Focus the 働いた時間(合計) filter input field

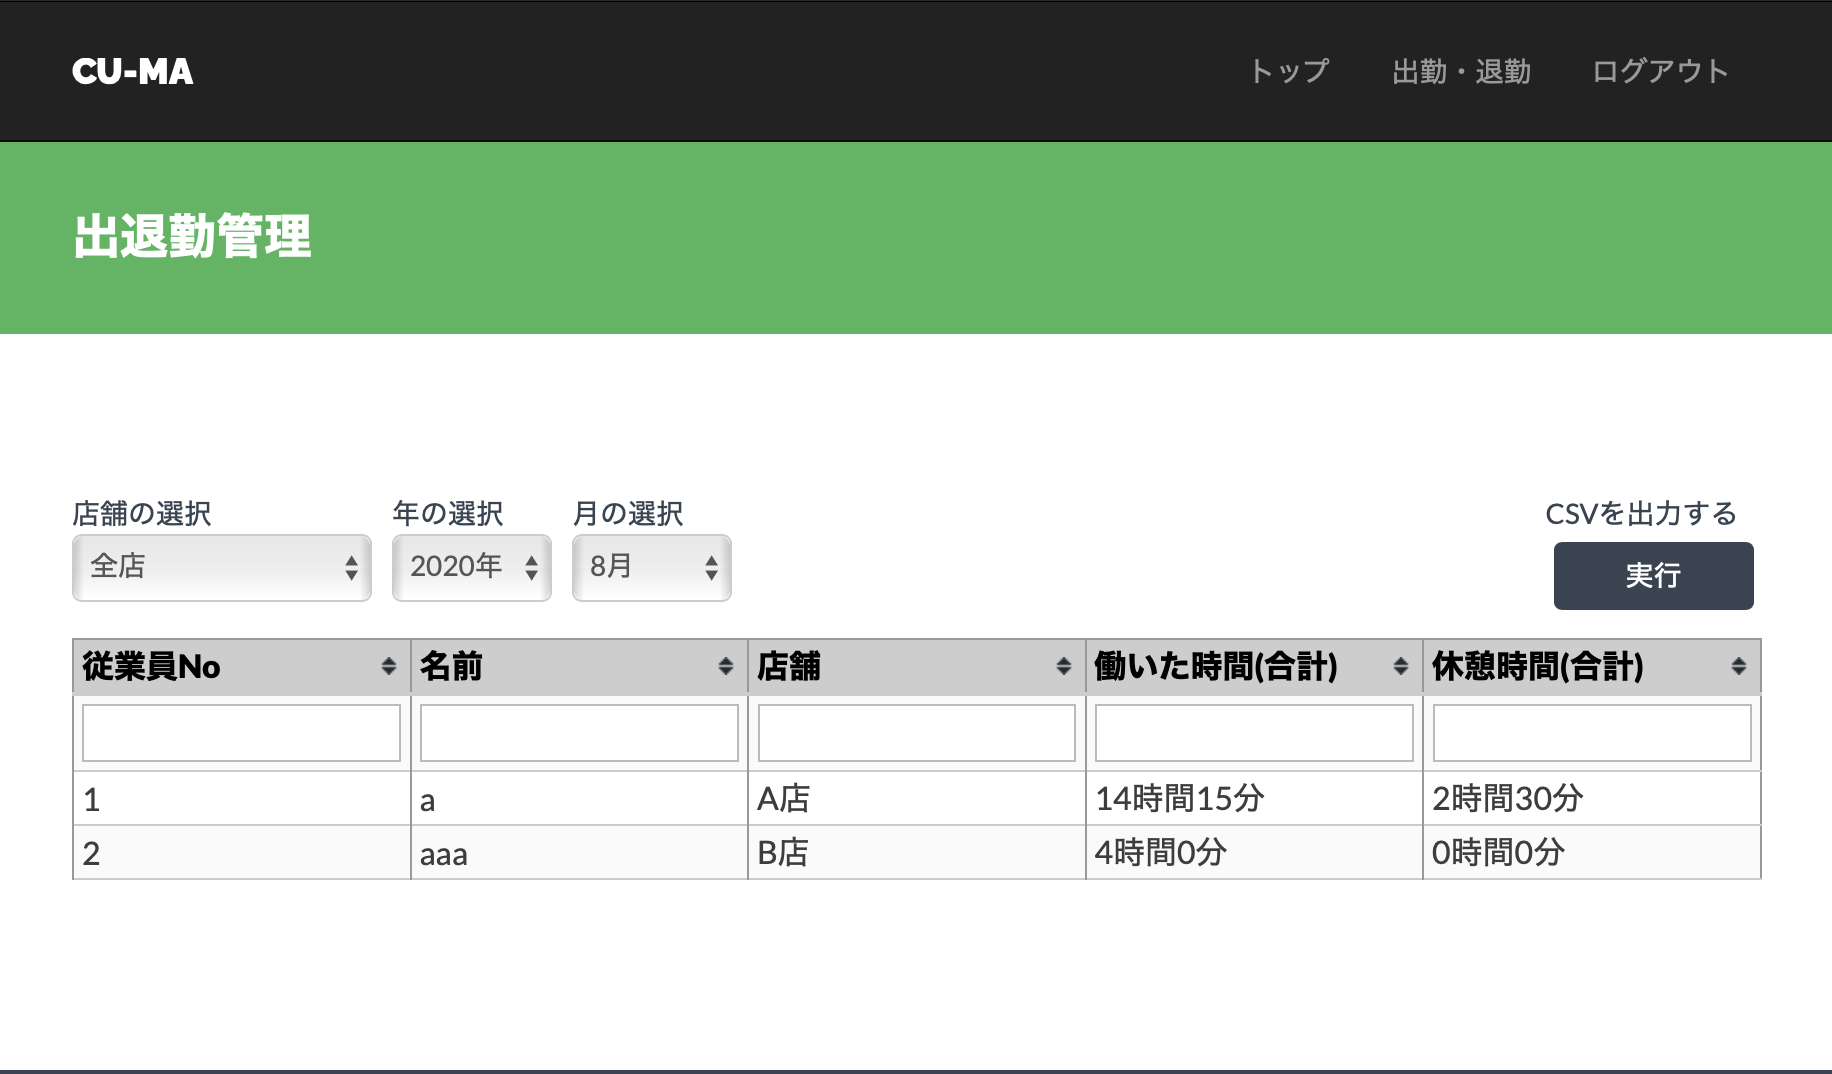coord(1254,733)
